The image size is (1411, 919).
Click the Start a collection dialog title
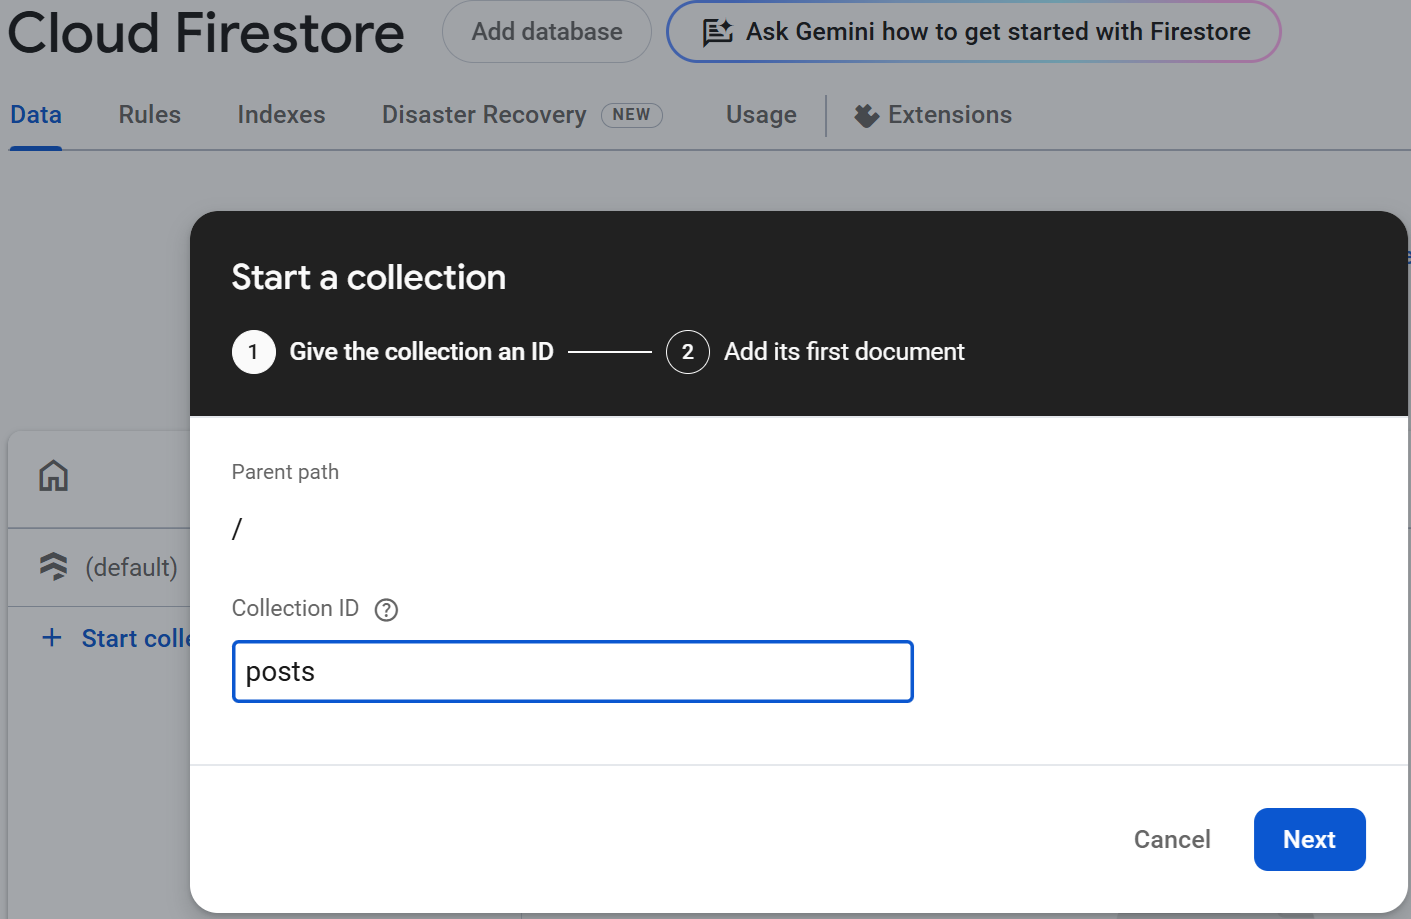[x=369, y=277]
